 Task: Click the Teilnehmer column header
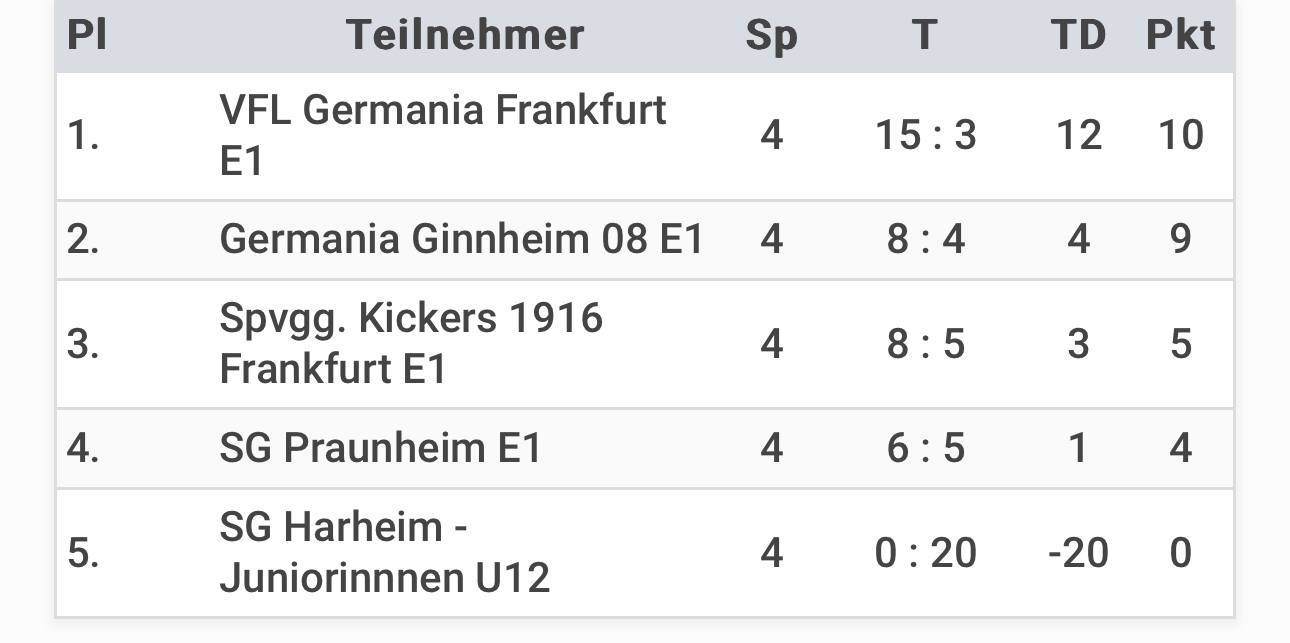pyautogui.click(x=465, y=35)
